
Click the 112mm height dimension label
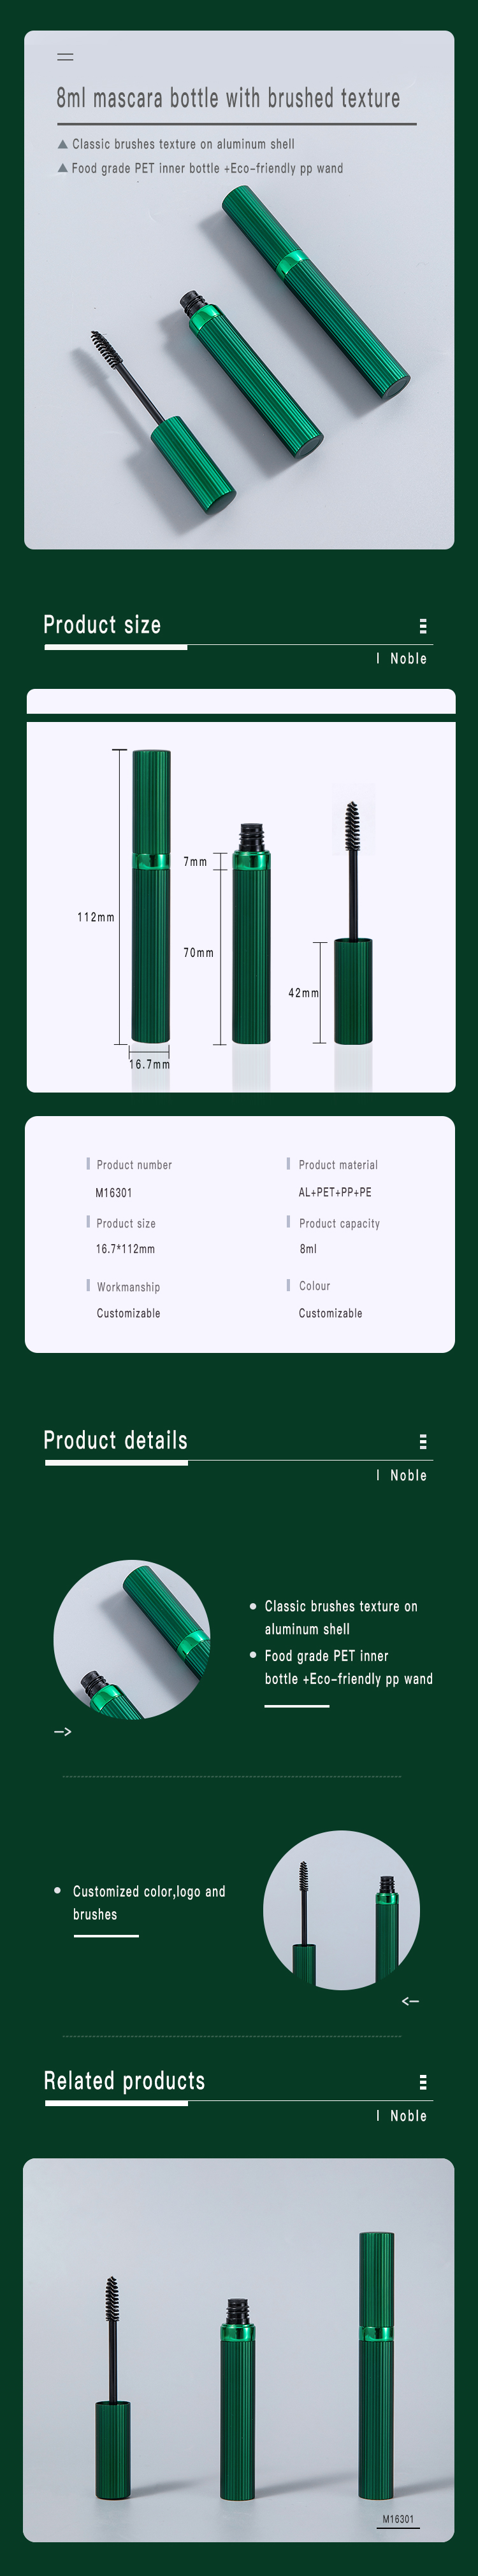[x=96, y=917]
